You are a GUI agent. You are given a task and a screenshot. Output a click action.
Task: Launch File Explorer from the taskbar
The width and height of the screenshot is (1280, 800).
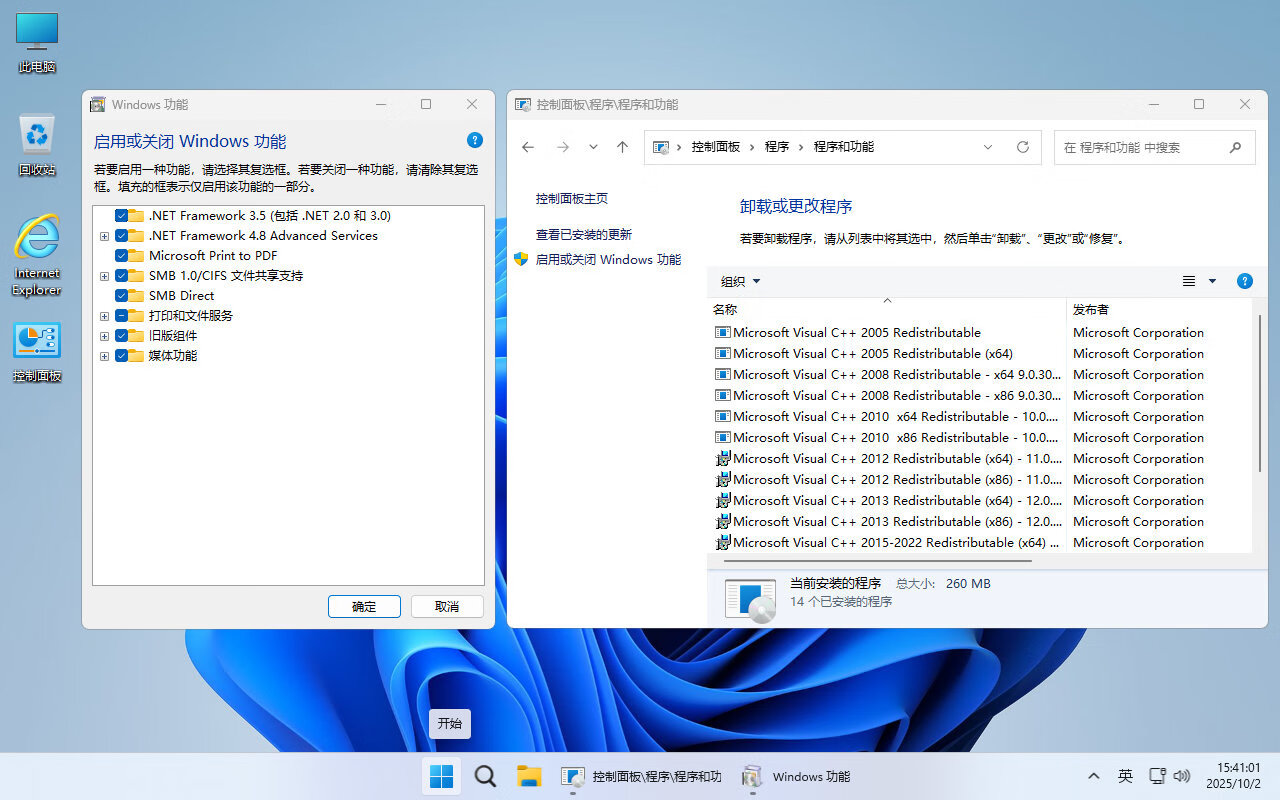[529, 776]
